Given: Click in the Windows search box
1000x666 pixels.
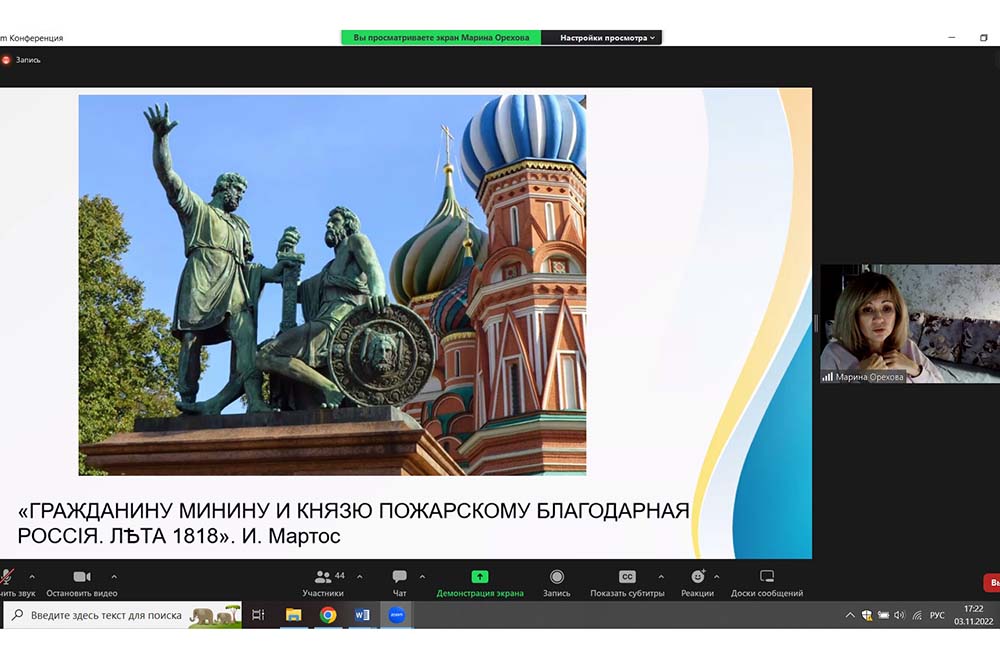Looking at the screenshot, I should coord(105,615).
